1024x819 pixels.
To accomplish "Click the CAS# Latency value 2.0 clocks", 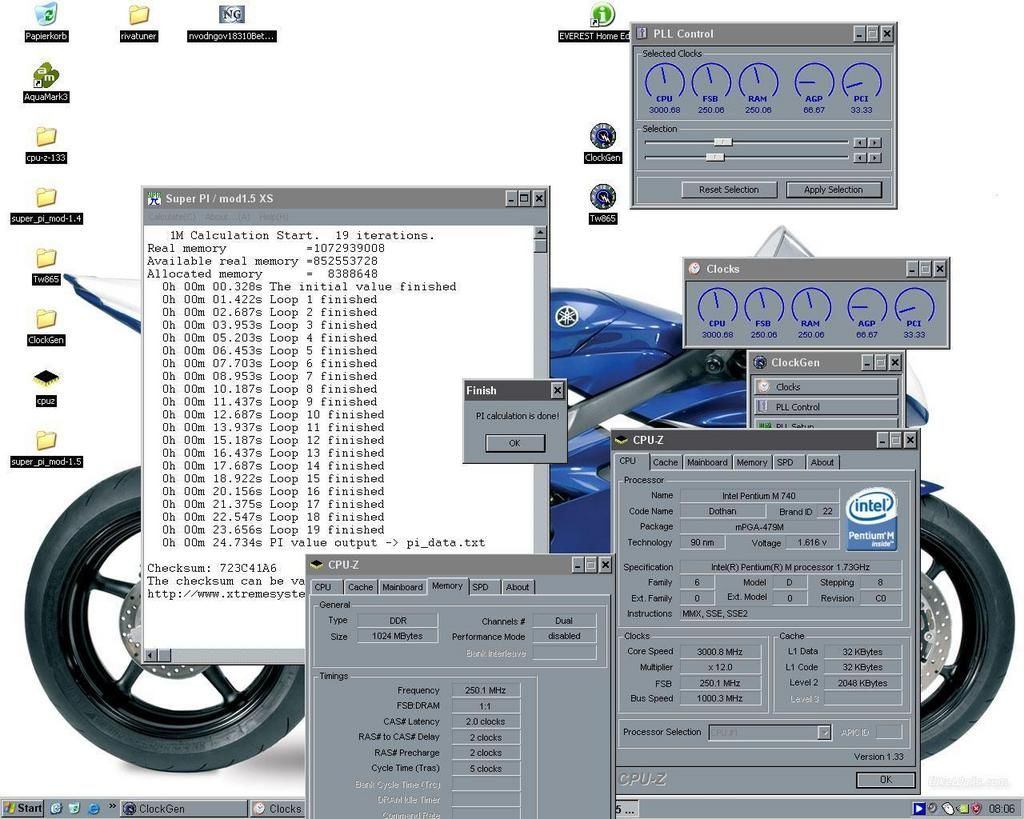I will [485, 722].
